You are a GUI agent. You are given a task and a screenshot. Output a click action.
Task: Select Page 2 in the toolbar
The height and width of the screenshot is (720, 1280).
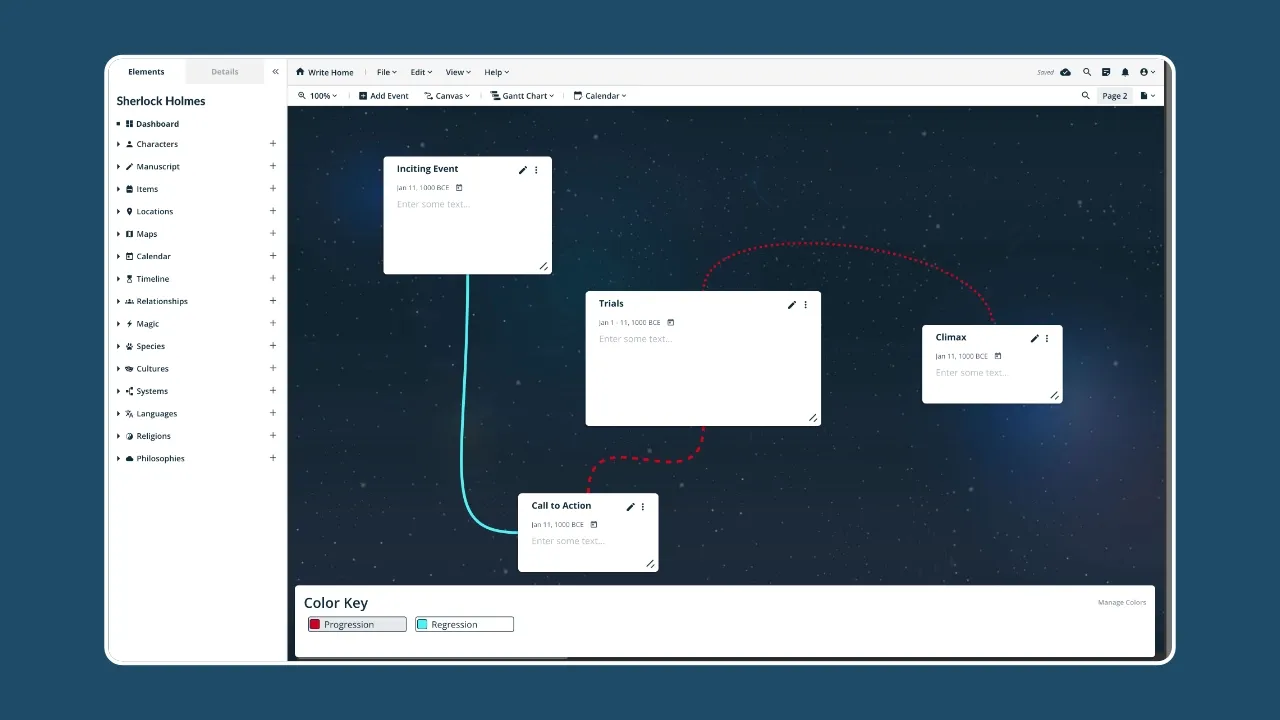tap(1114, 95)
